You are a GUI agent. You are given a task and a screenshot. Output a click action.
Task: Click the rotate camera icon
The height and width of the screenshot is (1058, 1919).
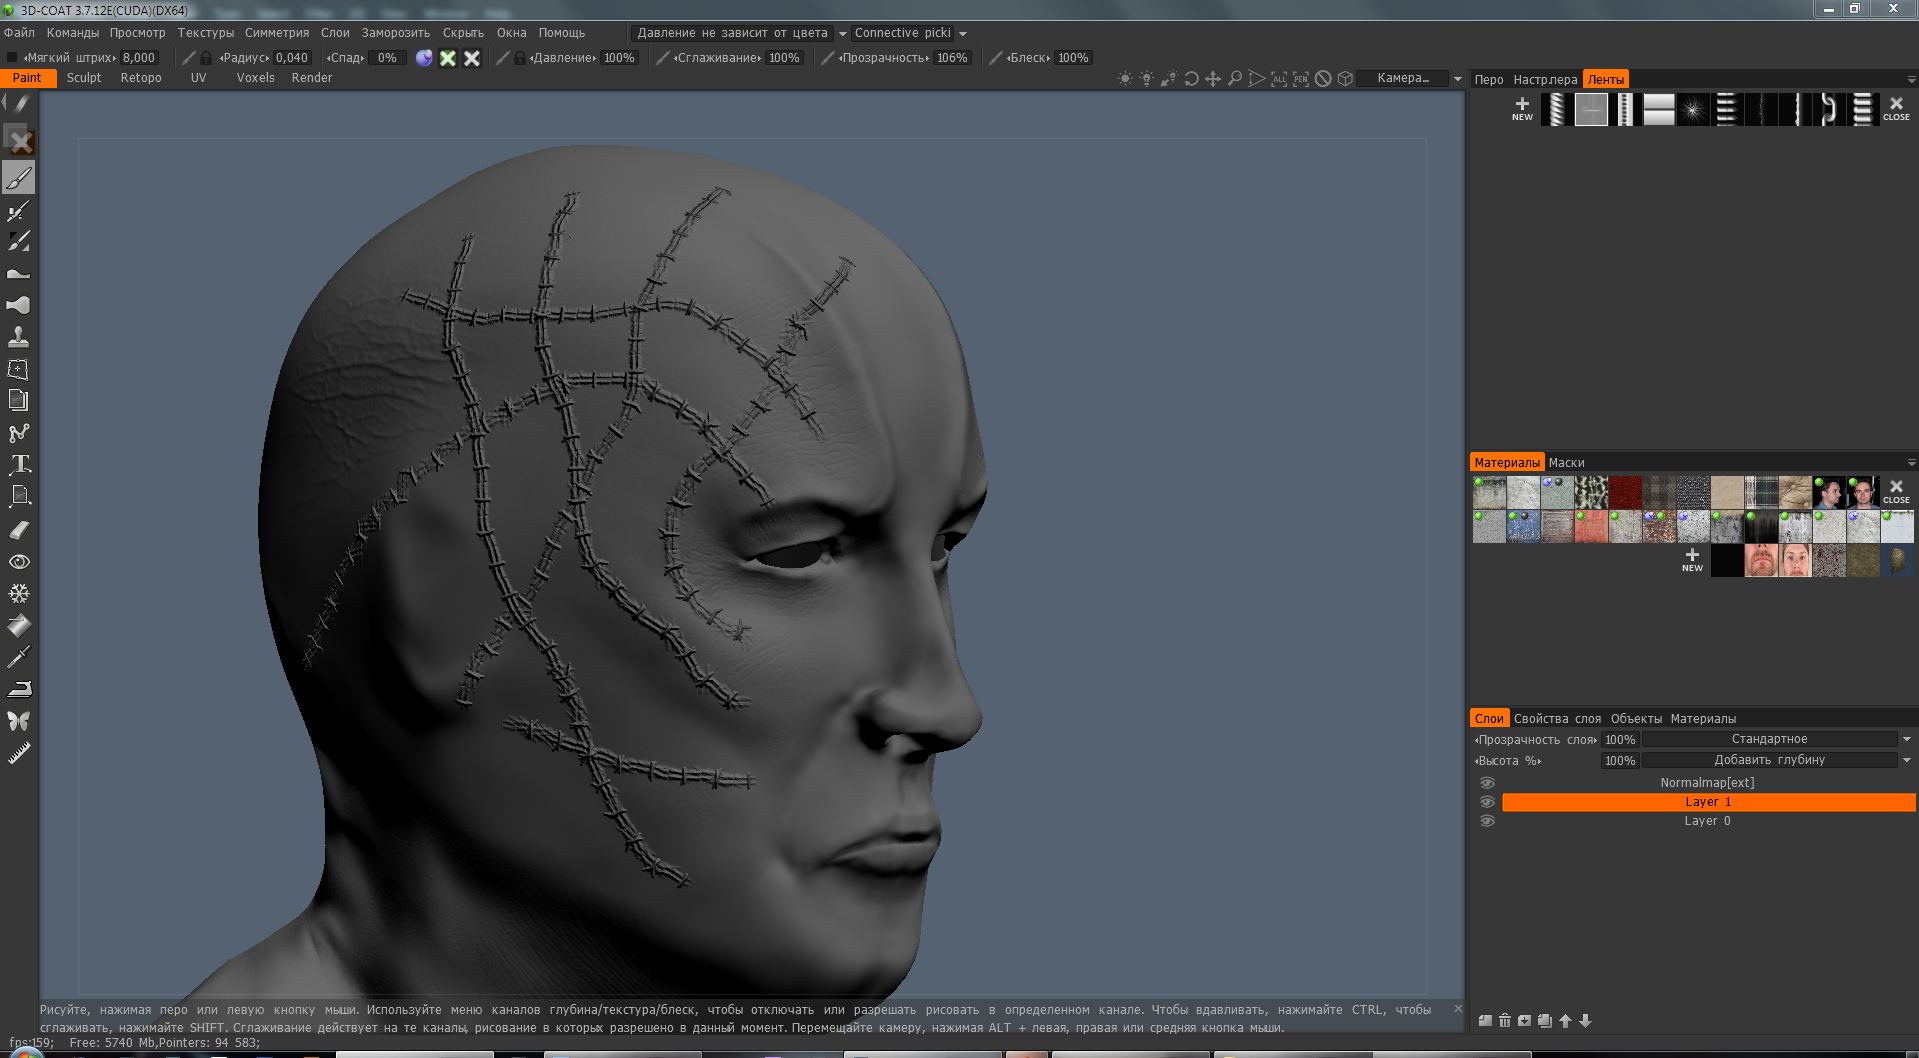(1191, 79)
